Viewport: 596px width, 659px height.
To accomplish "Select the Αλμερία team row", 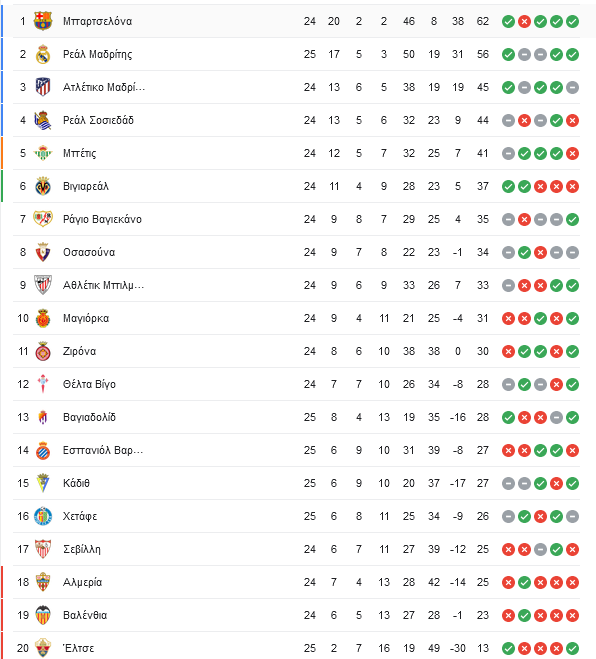I will click(x=296, y=582).
